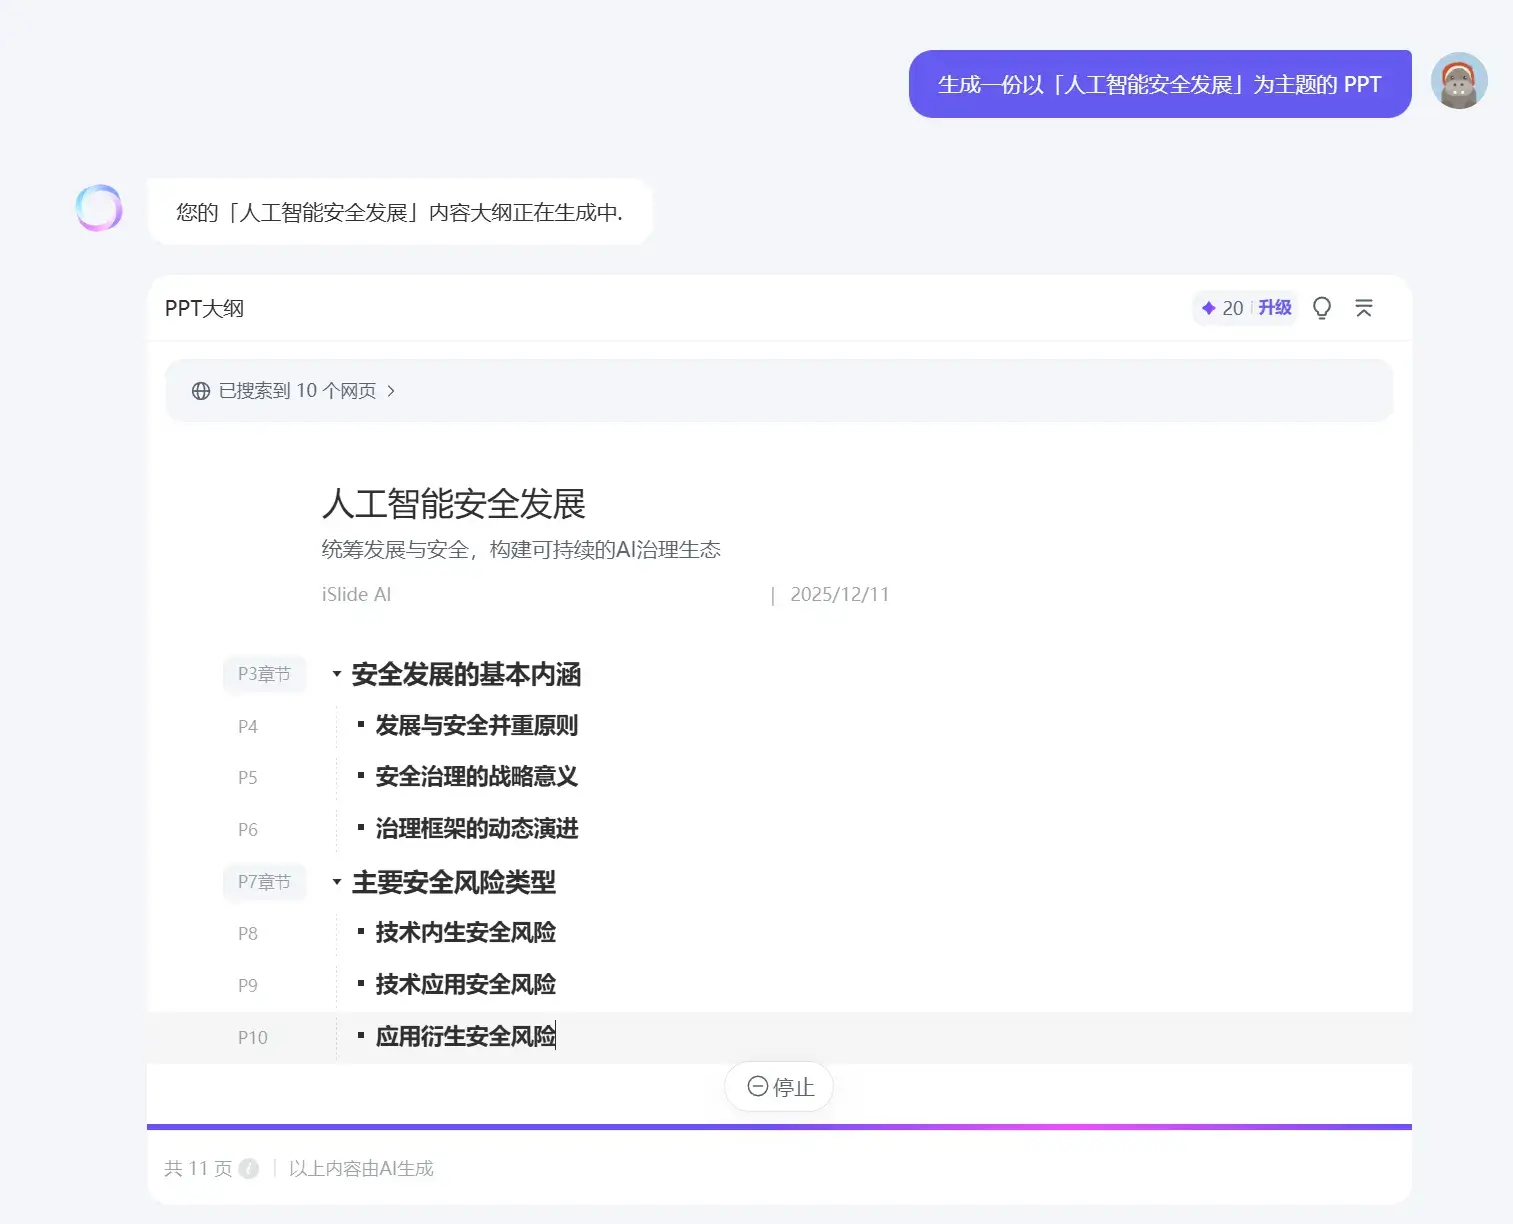Screen dimensions: 1513x1224
Task: Select the P7章节 page tag
Action: click(264, 882)
